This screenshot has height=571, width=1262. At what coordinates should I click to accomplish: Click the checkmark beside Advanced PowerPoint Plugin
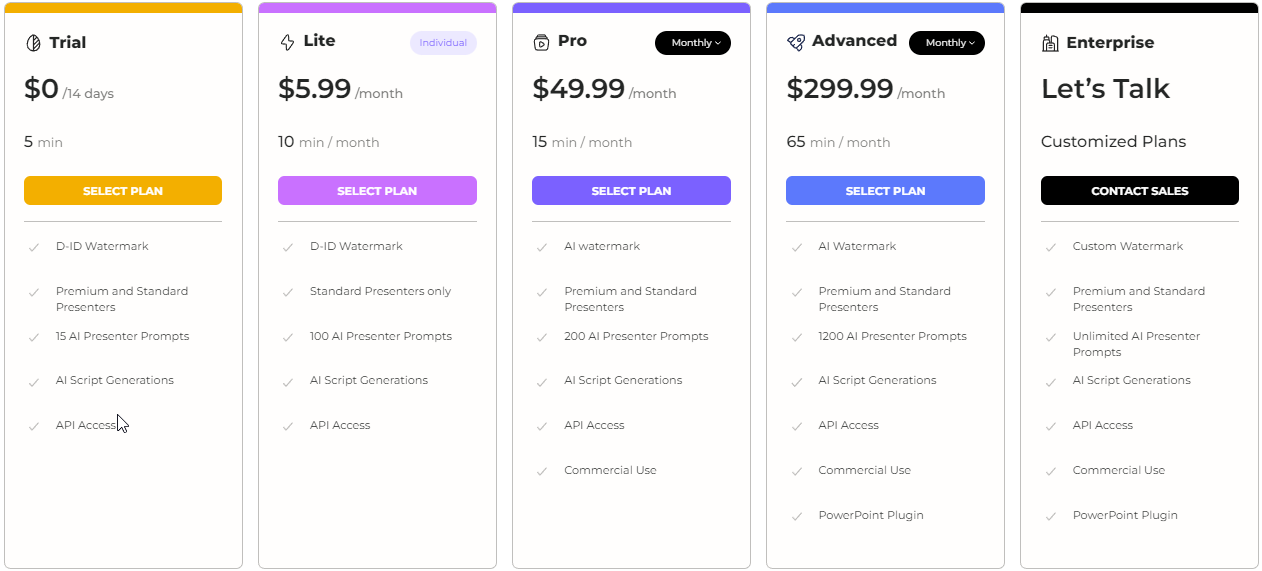tap(796, 516)
